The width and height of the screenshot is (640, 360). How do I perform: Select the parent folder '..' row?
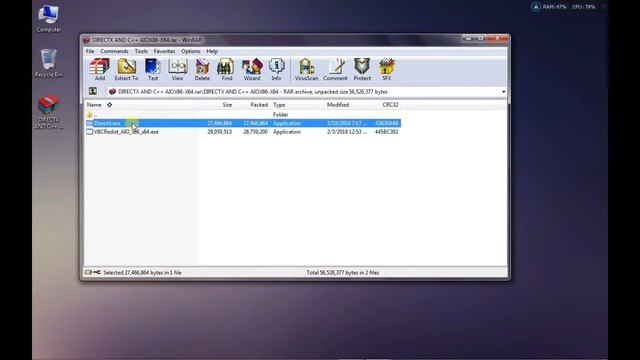click(x=243, y=115)
